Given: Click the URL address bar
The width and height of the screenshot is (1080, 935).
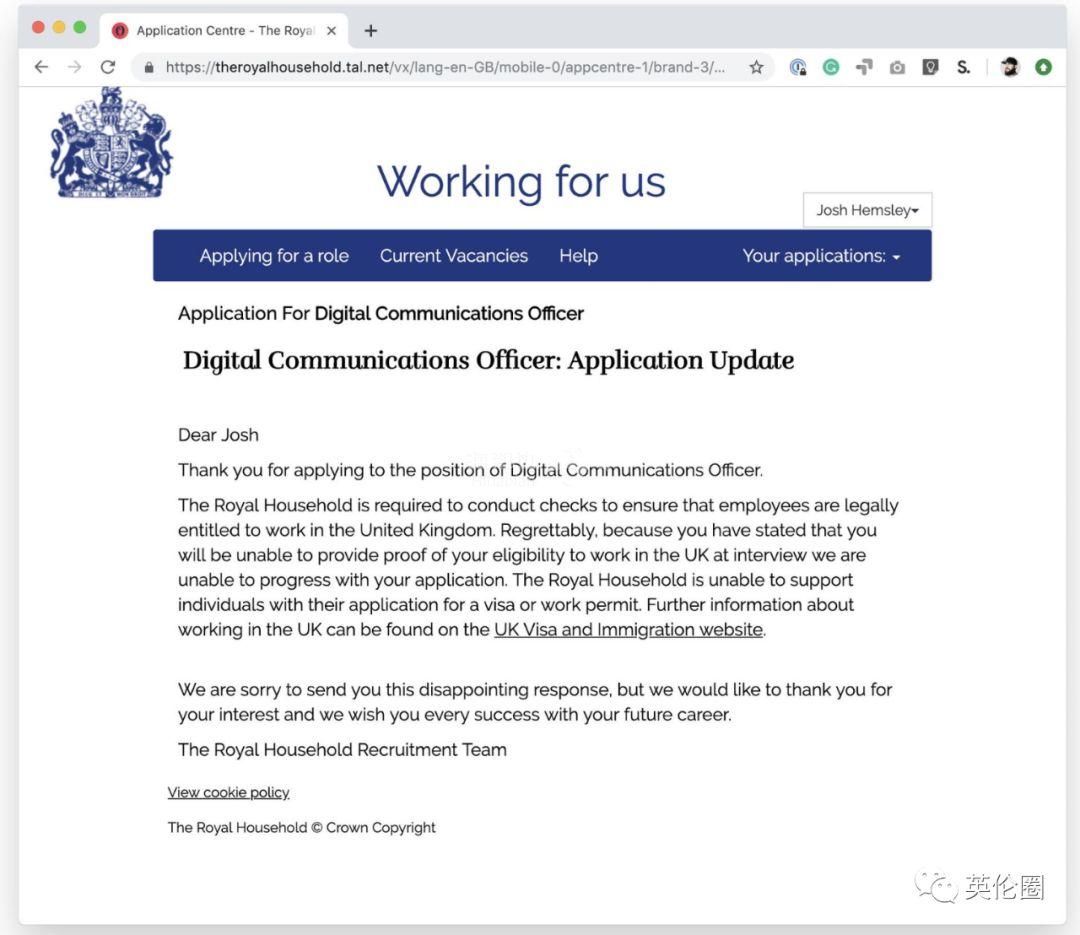Looking at the screenshot, I should (x=445, y=67).
